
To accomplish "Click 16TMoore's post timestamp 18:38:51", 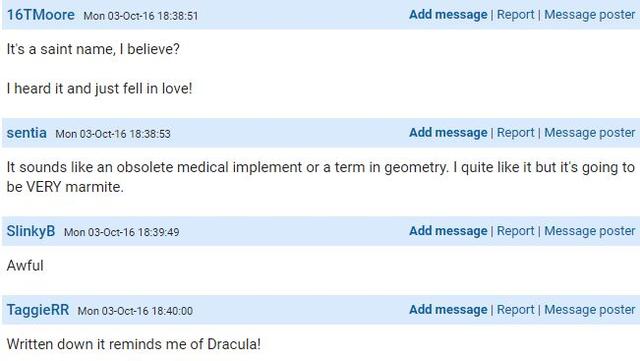I will click(x=141, y=16).
